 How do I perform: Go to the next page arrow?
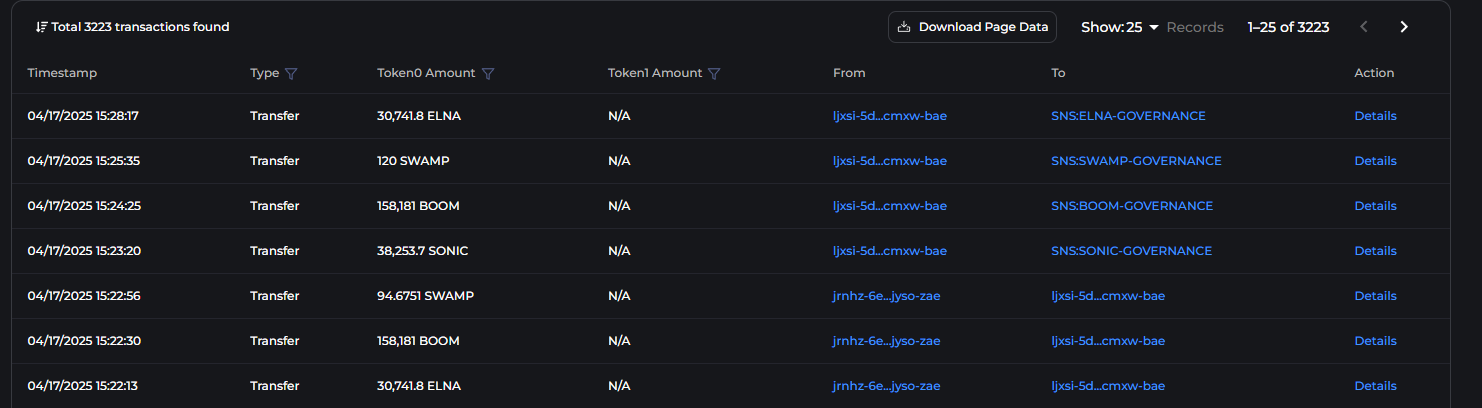click(x=1404, y=27)
